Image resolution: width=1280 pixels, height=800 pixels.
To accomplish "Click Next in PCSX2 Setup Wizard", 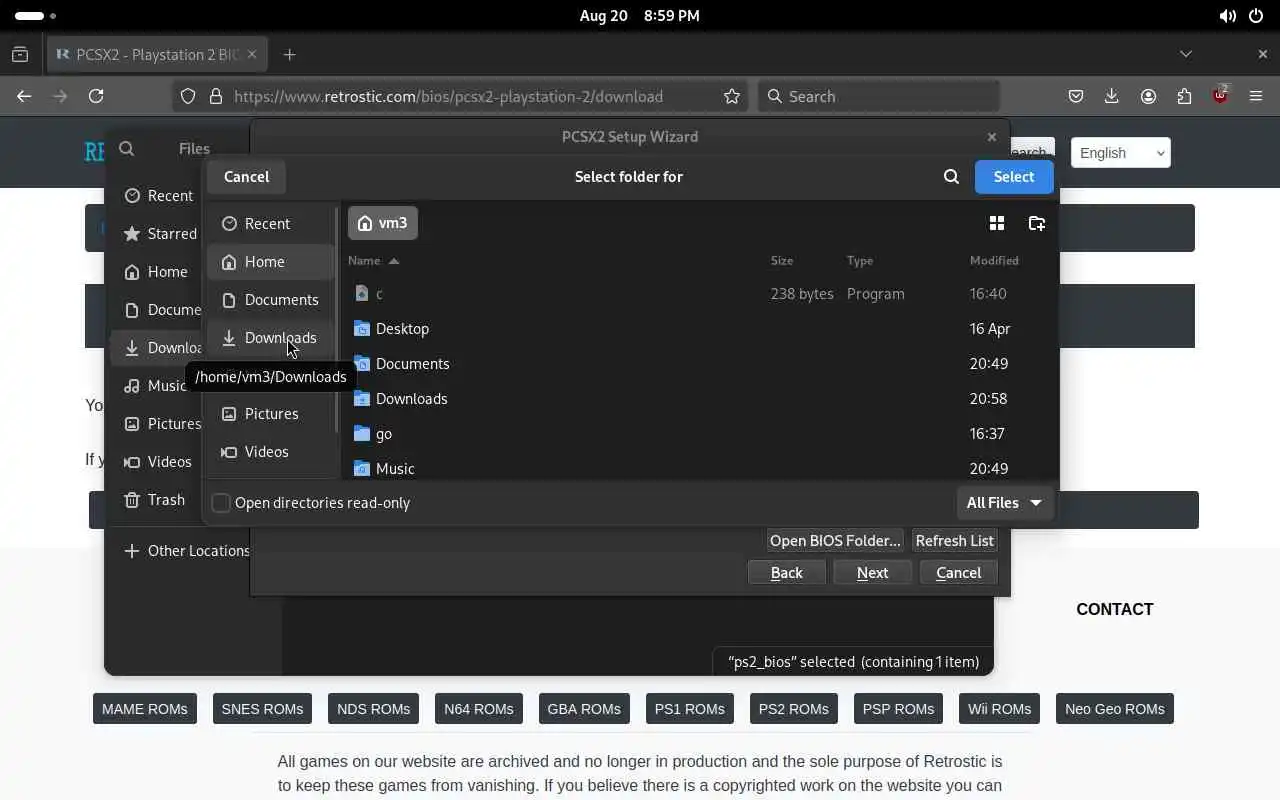I will pyautogui.click(x=872, y=573).
